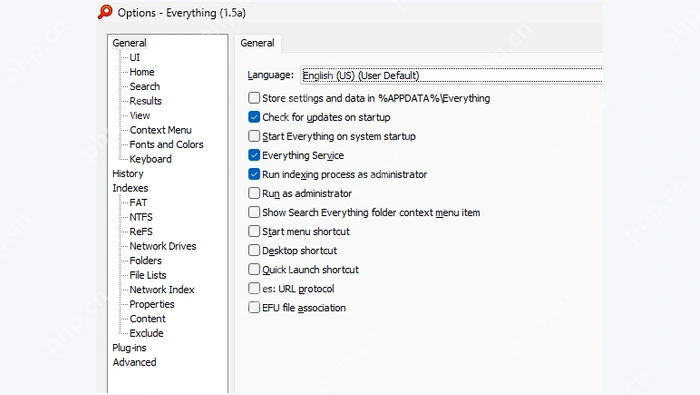This screenshot has height=395, width=700.
Task: Select the NTFS tree item
Action: coord(141,217)
